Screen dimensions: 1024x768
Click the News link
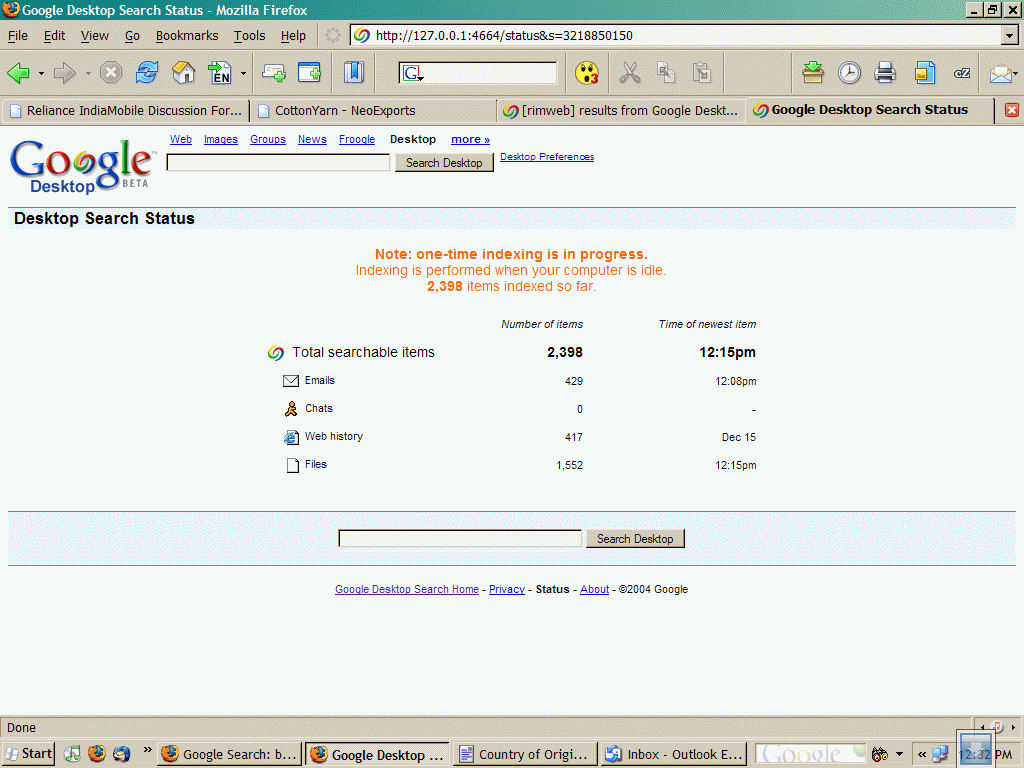click(312, 139)
